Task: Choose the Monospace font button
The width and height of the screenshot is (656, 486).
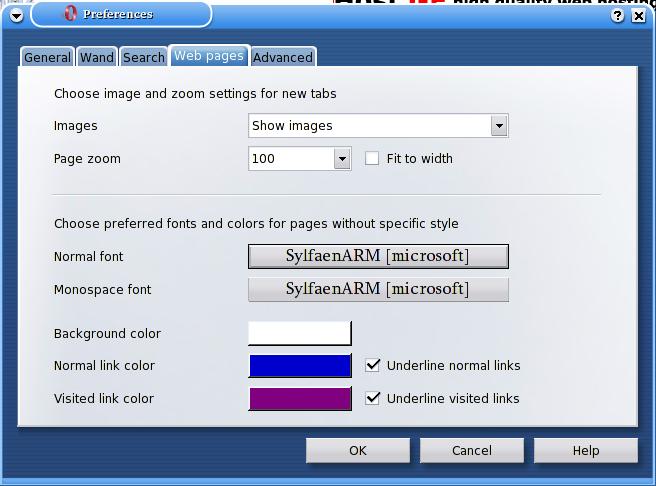Action: coord(378,289)
